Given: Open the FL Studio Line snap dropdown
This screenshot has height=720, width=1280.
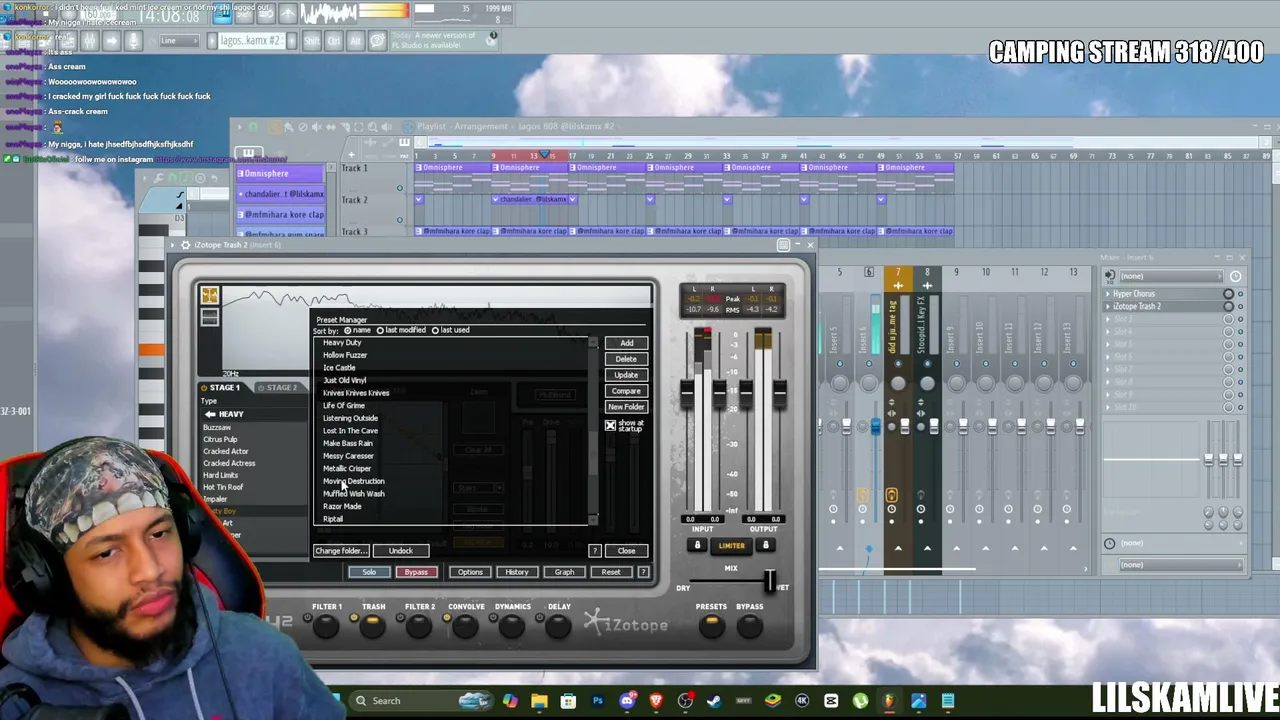Looking at the screenshot, I should tap(178, 41).
